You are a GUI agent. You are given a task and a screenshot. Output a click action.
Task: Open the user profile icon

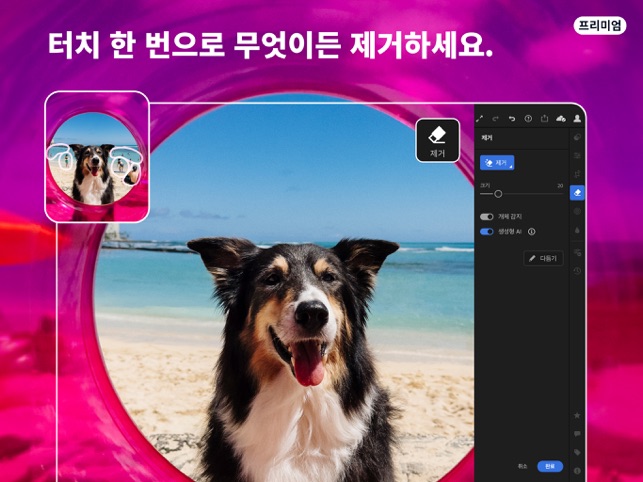(x=577, y=119)
